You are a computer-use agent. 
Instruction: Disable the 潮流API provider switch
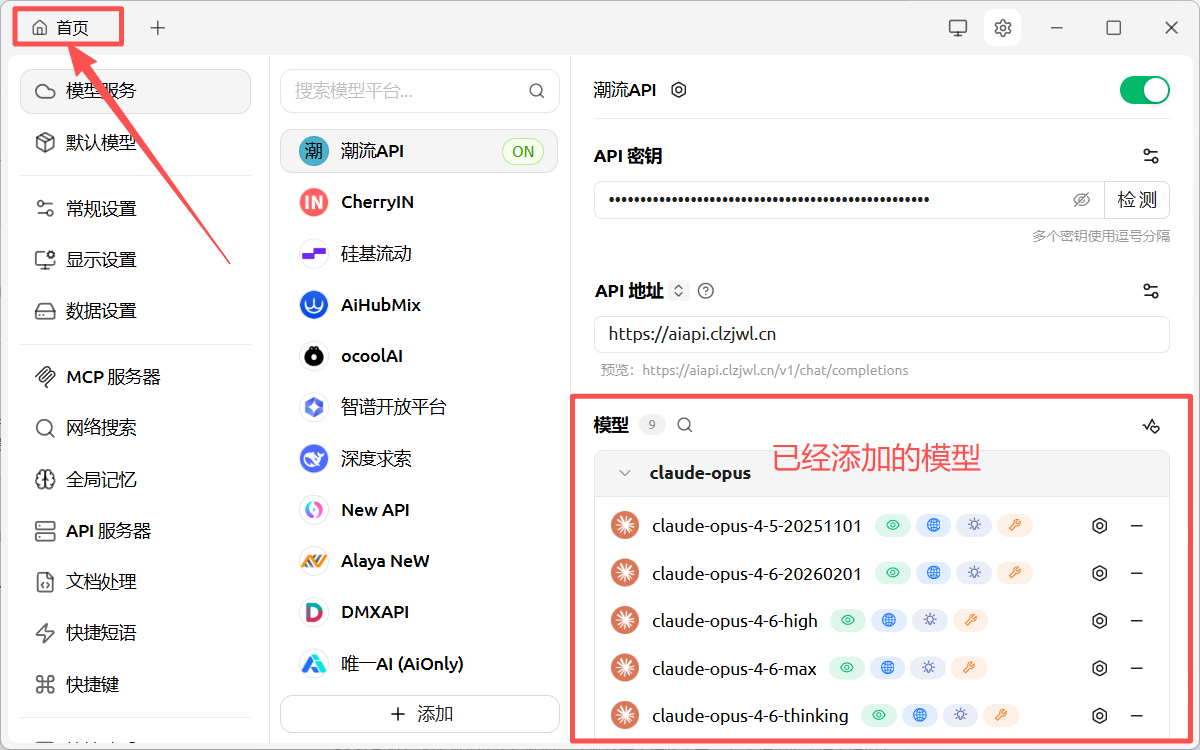pos(1144,90)
